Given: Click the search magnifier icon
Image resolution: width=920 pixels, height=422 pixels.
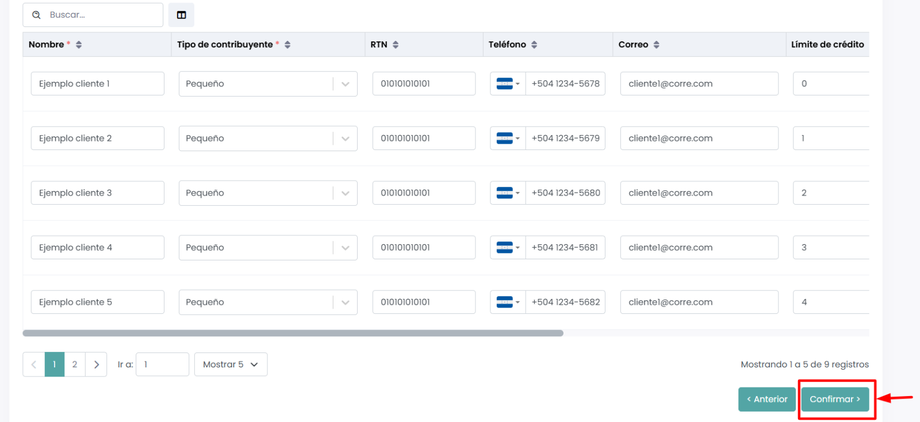Looking at the screenshot, I should [37, 15].
